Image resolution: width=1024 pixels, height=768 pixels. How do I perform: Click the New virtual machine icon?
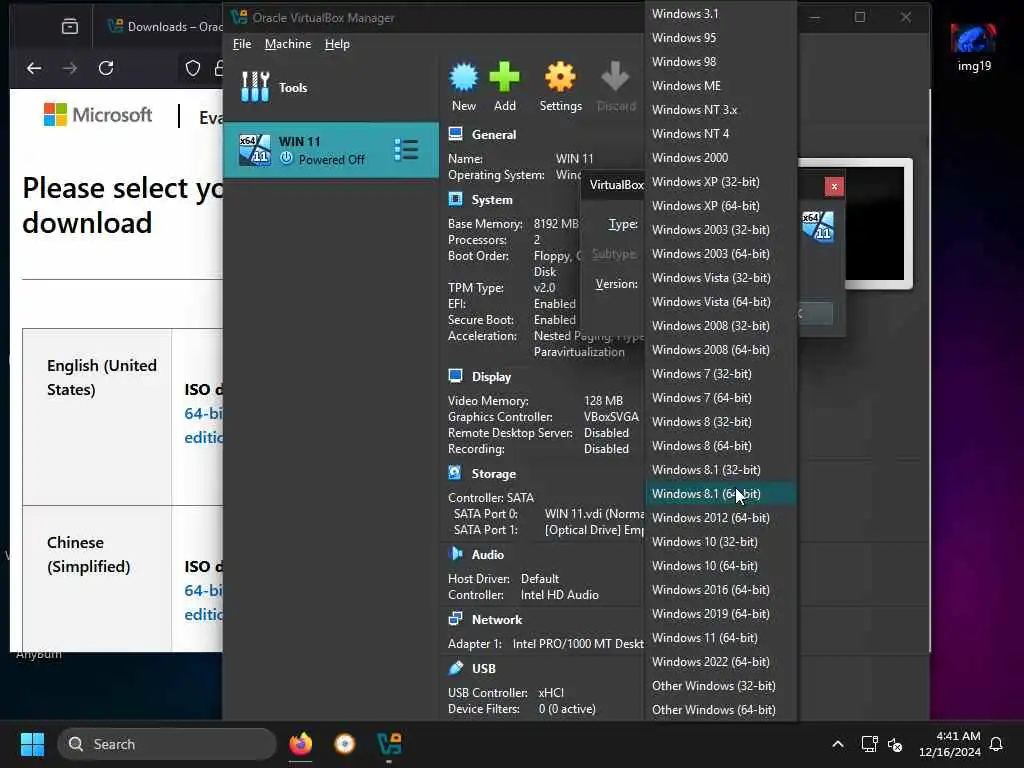pyautogui.click(x=464, y=77)
